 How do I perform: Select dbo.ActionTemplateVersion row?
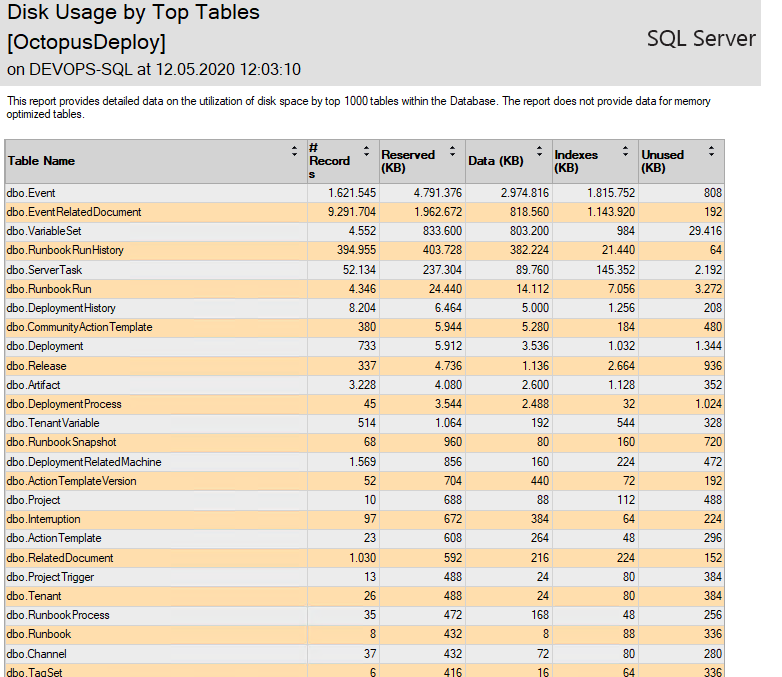coord(365,481)
